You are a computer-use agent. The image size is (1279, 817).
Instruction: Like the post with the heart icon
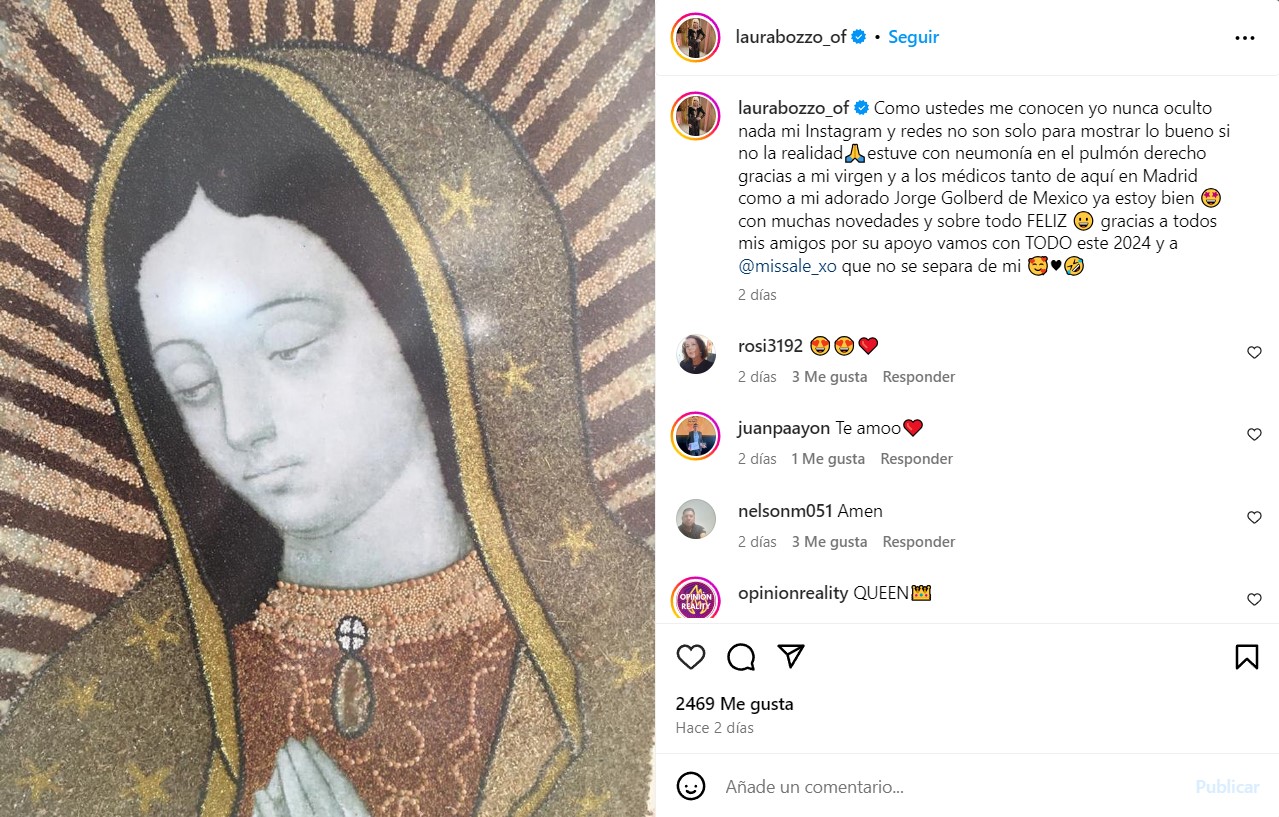point(691,657)
